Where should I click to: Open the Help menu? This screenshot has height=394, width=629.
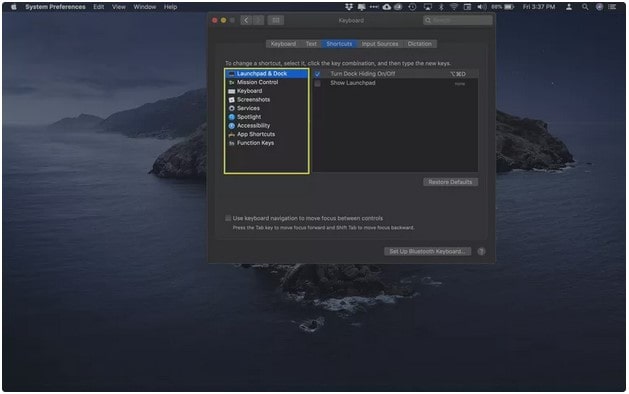170,7
